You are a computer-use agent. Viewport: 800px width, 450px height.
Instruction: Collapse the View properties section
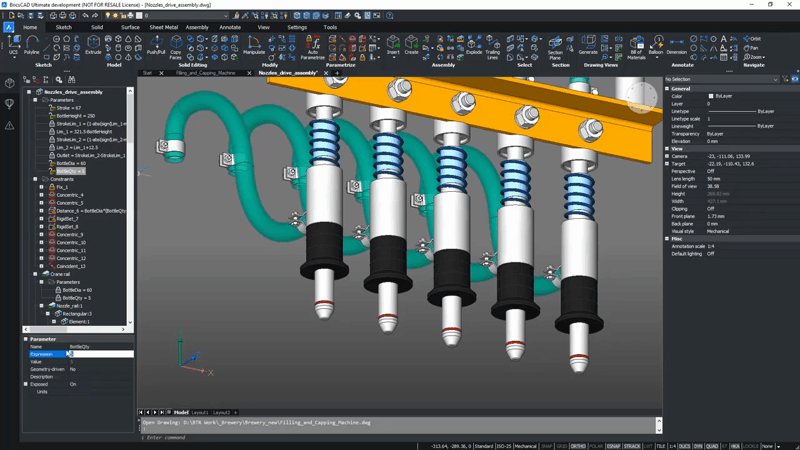[667, 148]
